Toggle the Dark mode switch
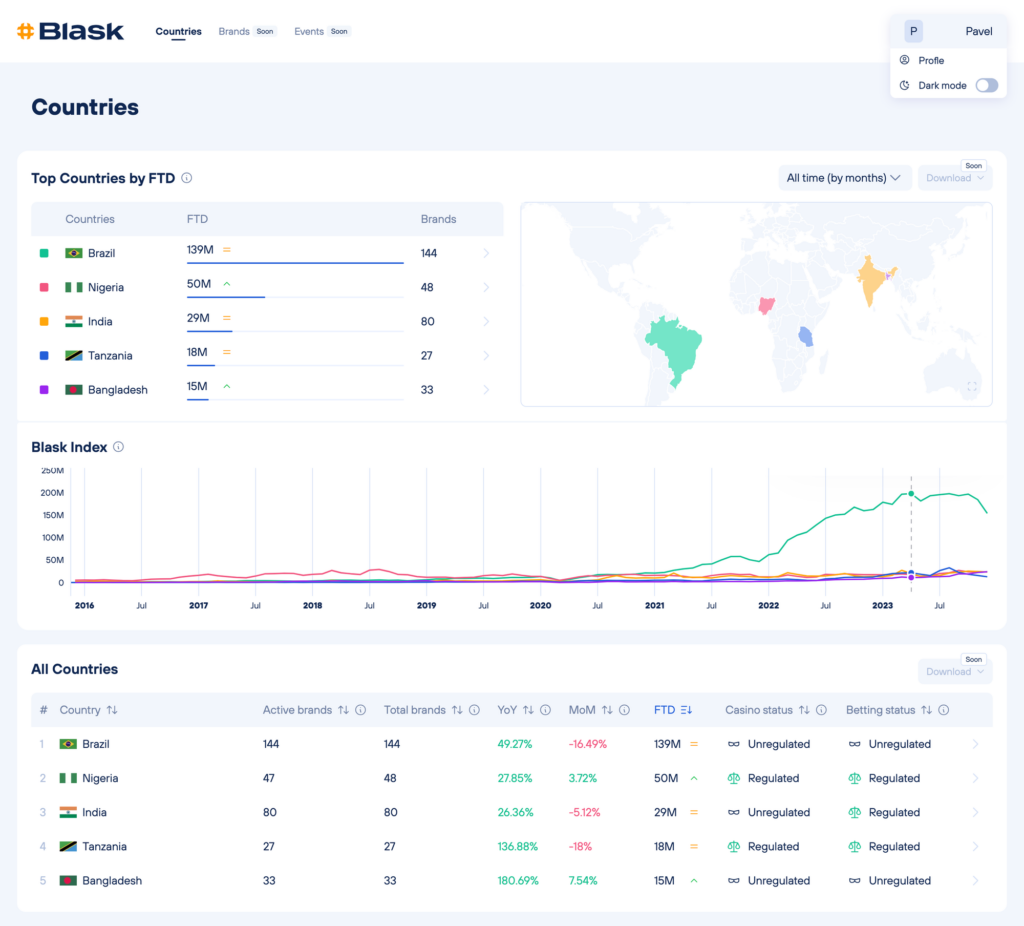The height and width of the screenshot is (926, 1024). pos(986,86)
